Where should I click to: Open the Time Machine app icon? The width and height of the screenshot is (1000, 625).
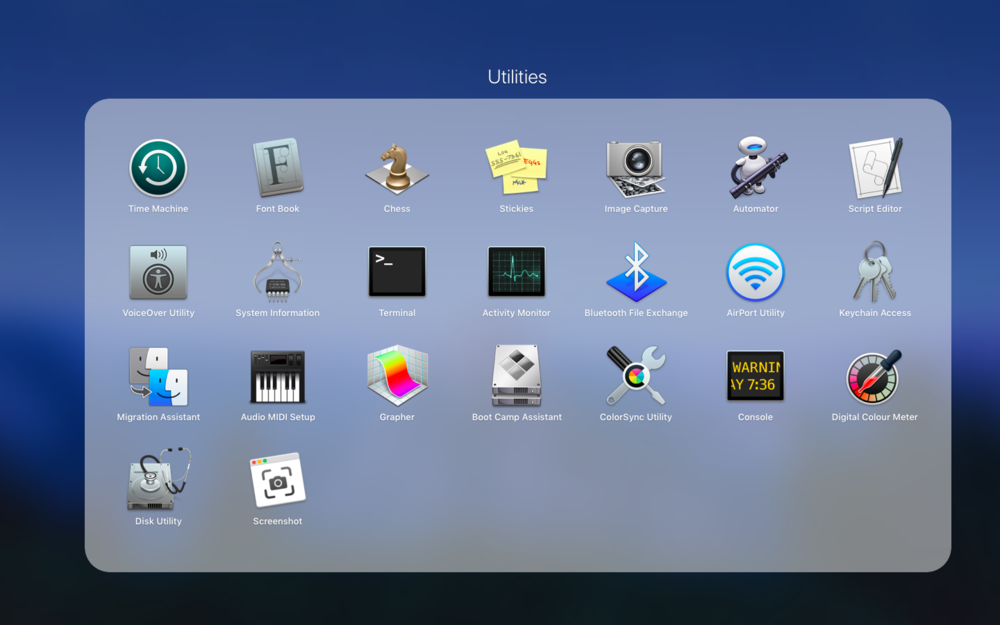(158, 168)
